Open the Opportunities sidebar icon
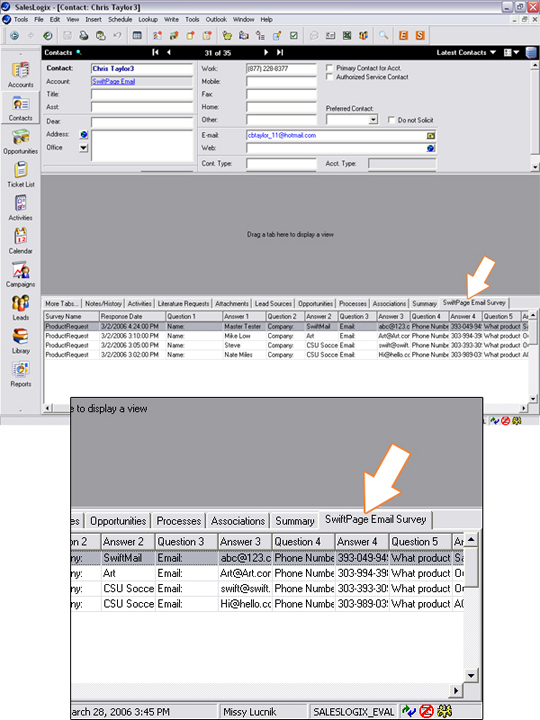The width and height of the screenshot is (540, 720). click(21, 141)
